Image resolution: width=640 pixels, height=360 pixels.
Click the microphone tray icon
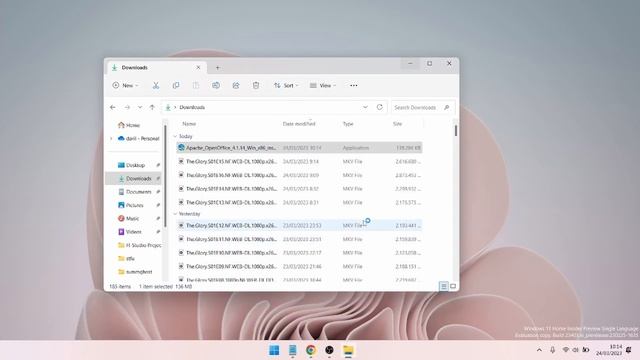pyautogui.click(x=552, y=350)
